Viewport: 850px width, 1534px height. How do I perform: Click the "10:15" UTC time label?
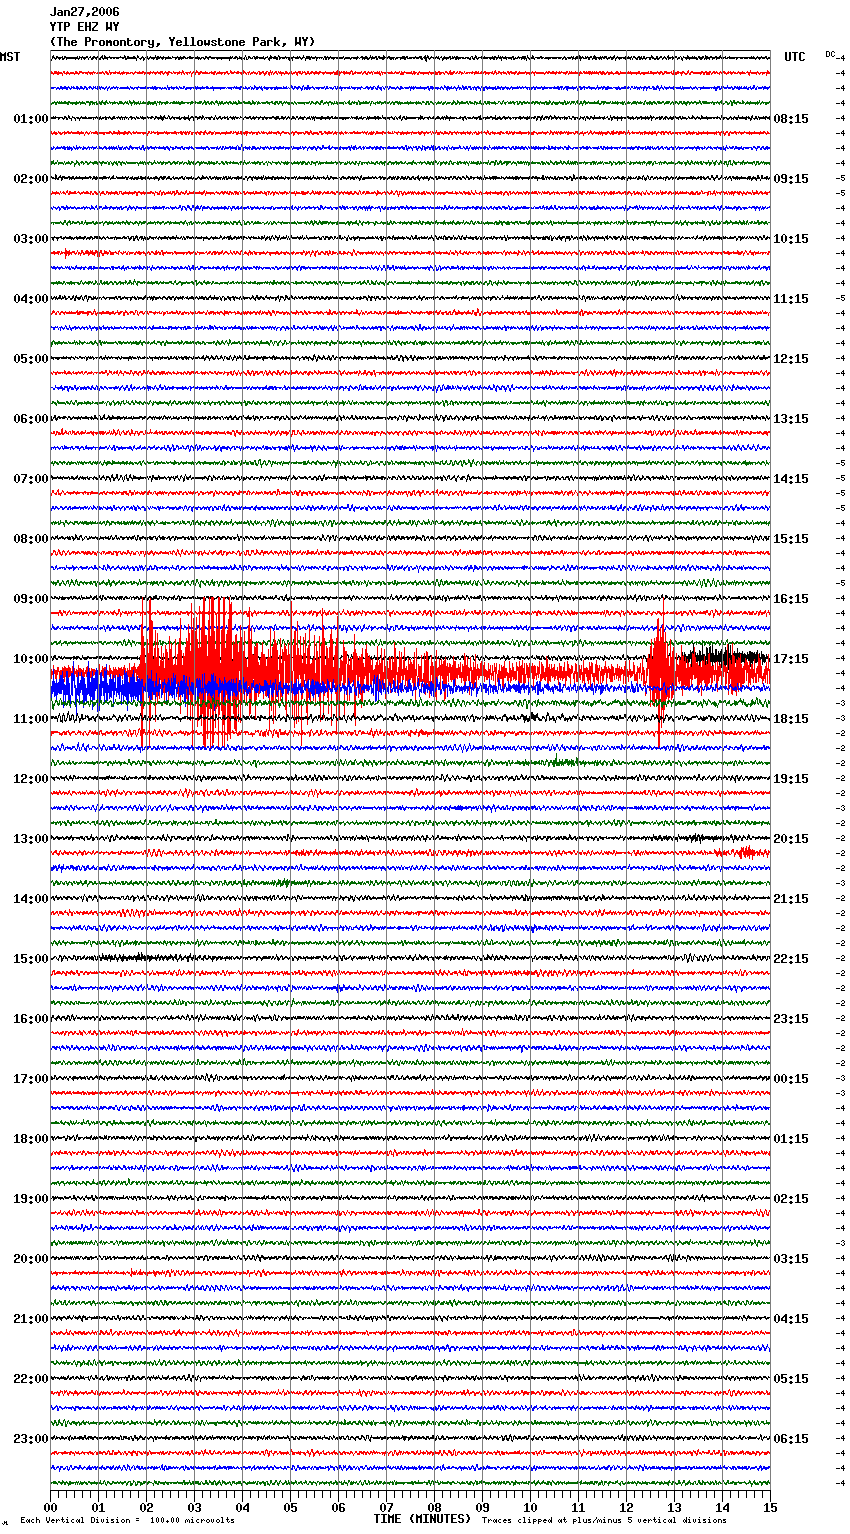791,239
